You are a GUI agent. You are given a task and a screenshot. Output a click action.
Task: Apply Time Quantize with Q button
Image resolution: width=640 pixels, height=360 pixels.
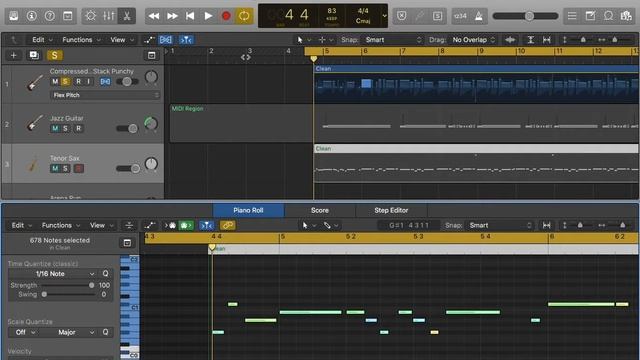coord(105,273)
